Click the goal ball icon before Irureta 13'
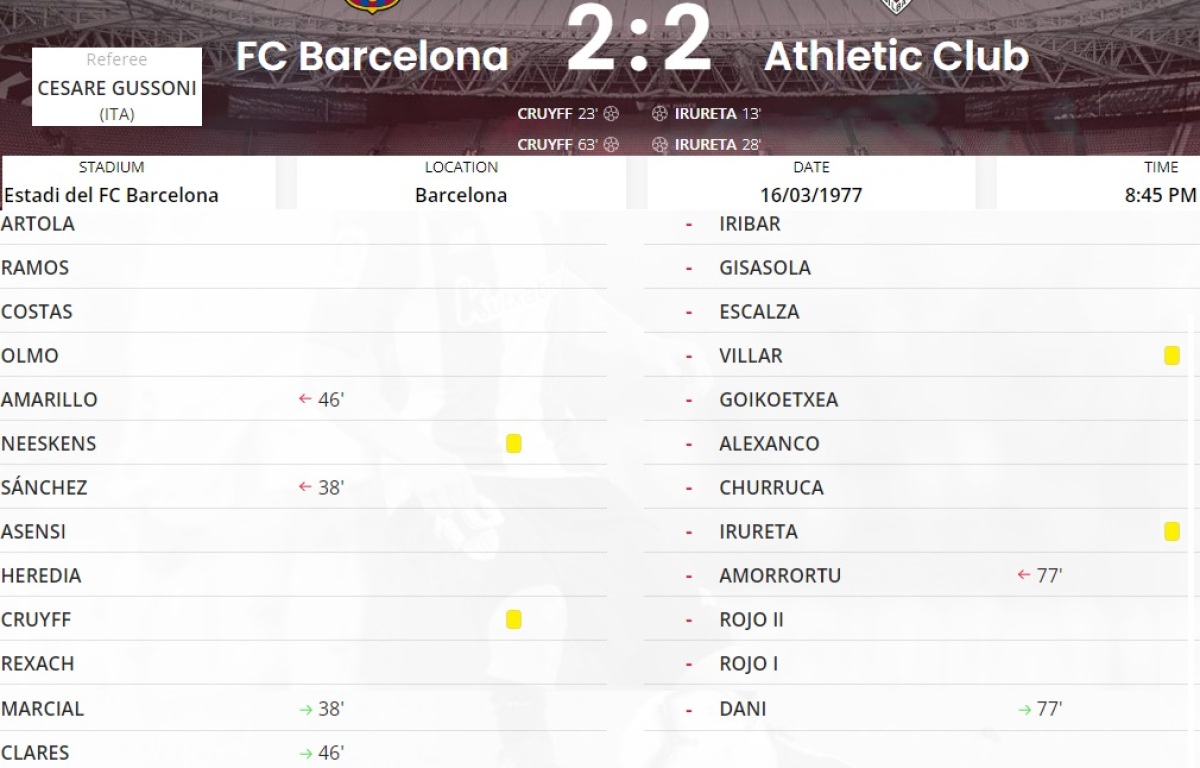 tap(660, 114)
